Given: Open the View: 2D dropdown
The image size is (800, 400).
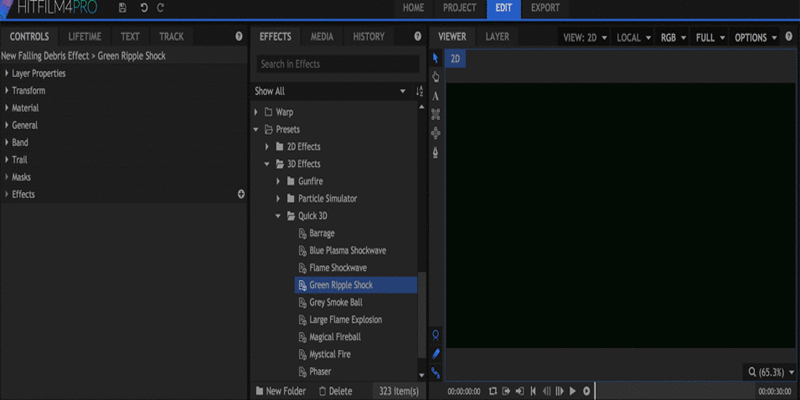Looking at the screenshot, I should 585,37.
